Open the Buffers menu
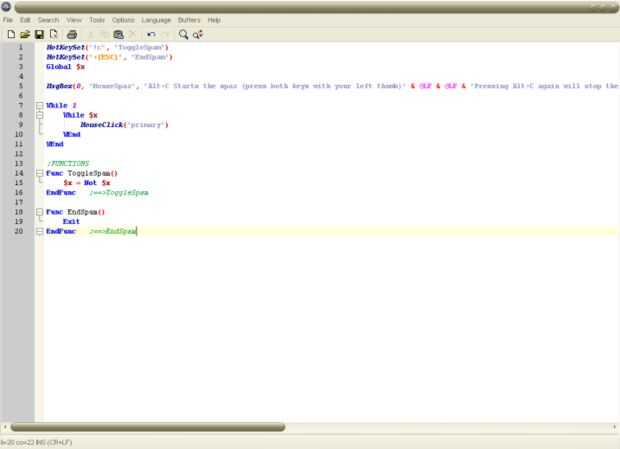The width and height of the screenshot is (620, 449). [x=189, y=20]
